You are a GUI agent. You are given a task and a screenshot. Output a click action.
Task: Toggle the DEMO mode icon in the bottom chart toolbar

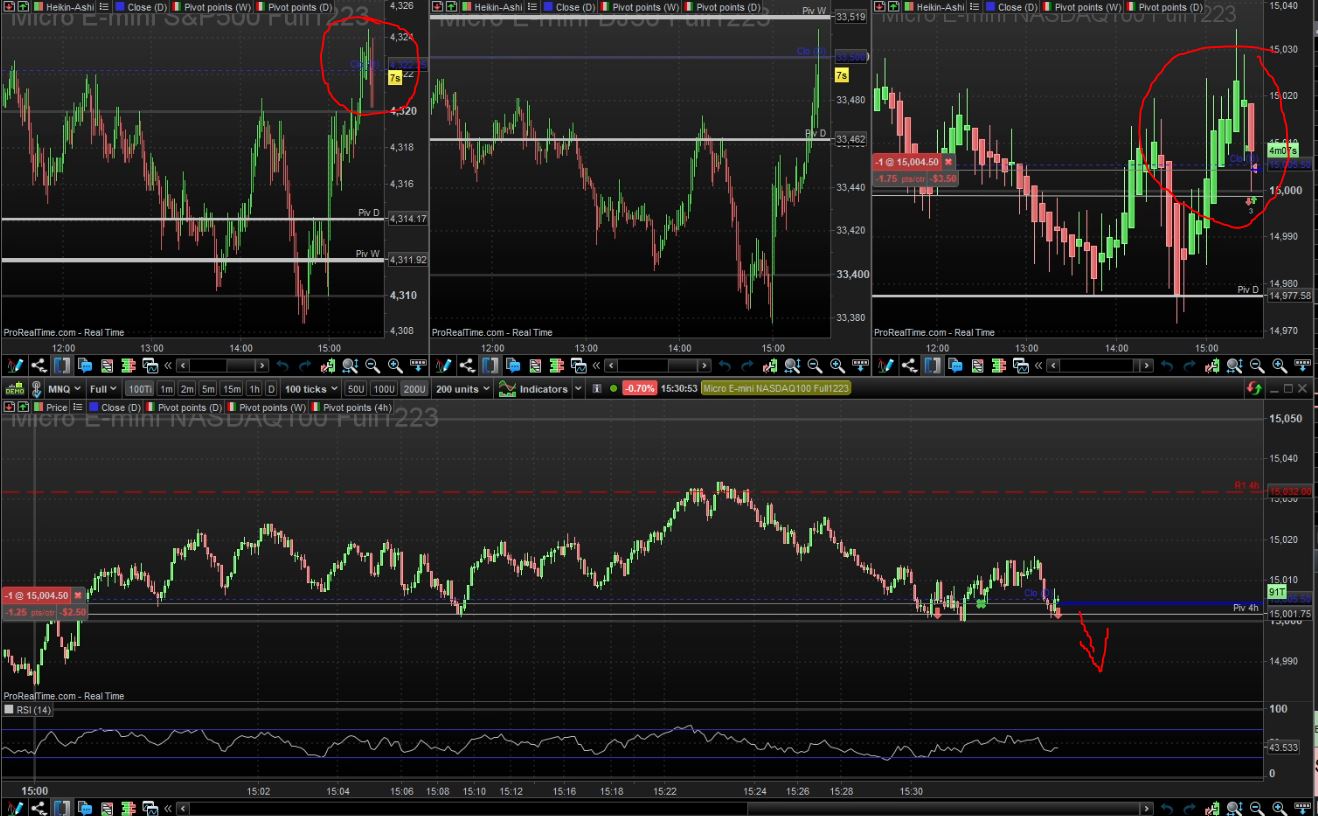14,389
